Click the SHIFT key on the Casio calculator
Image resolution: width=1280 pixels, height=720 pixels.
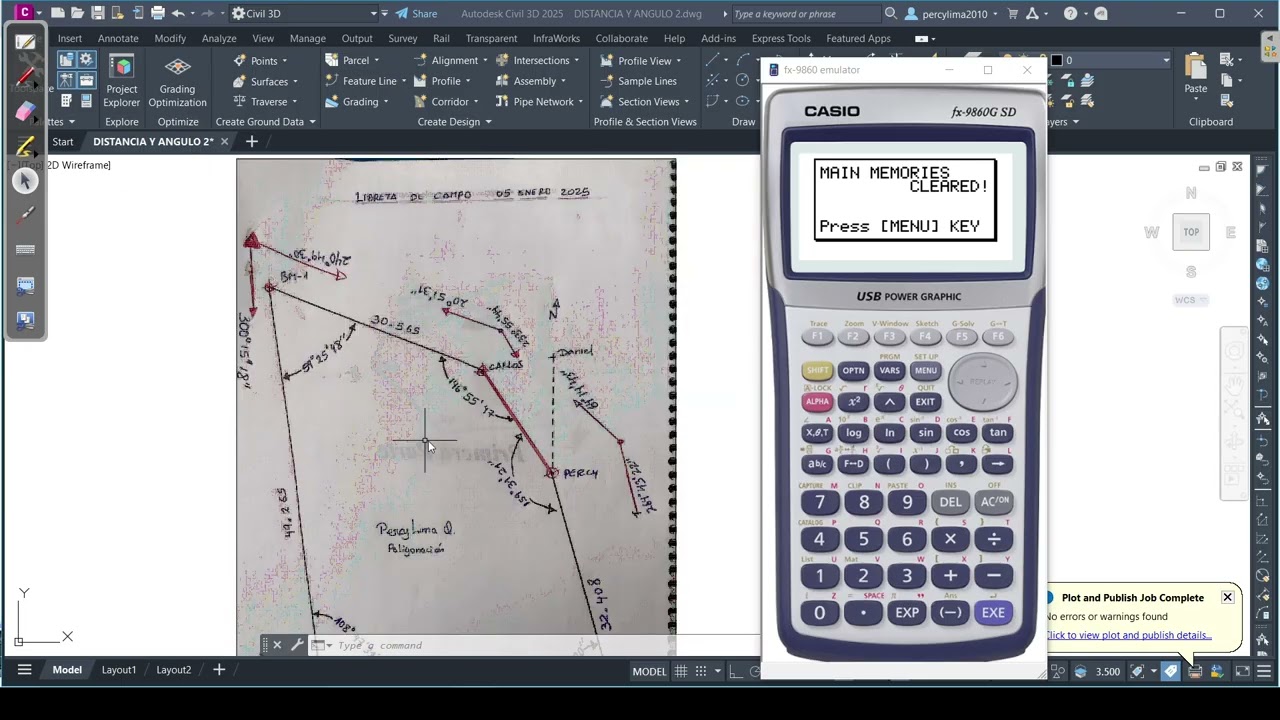[x=817, y=370]
